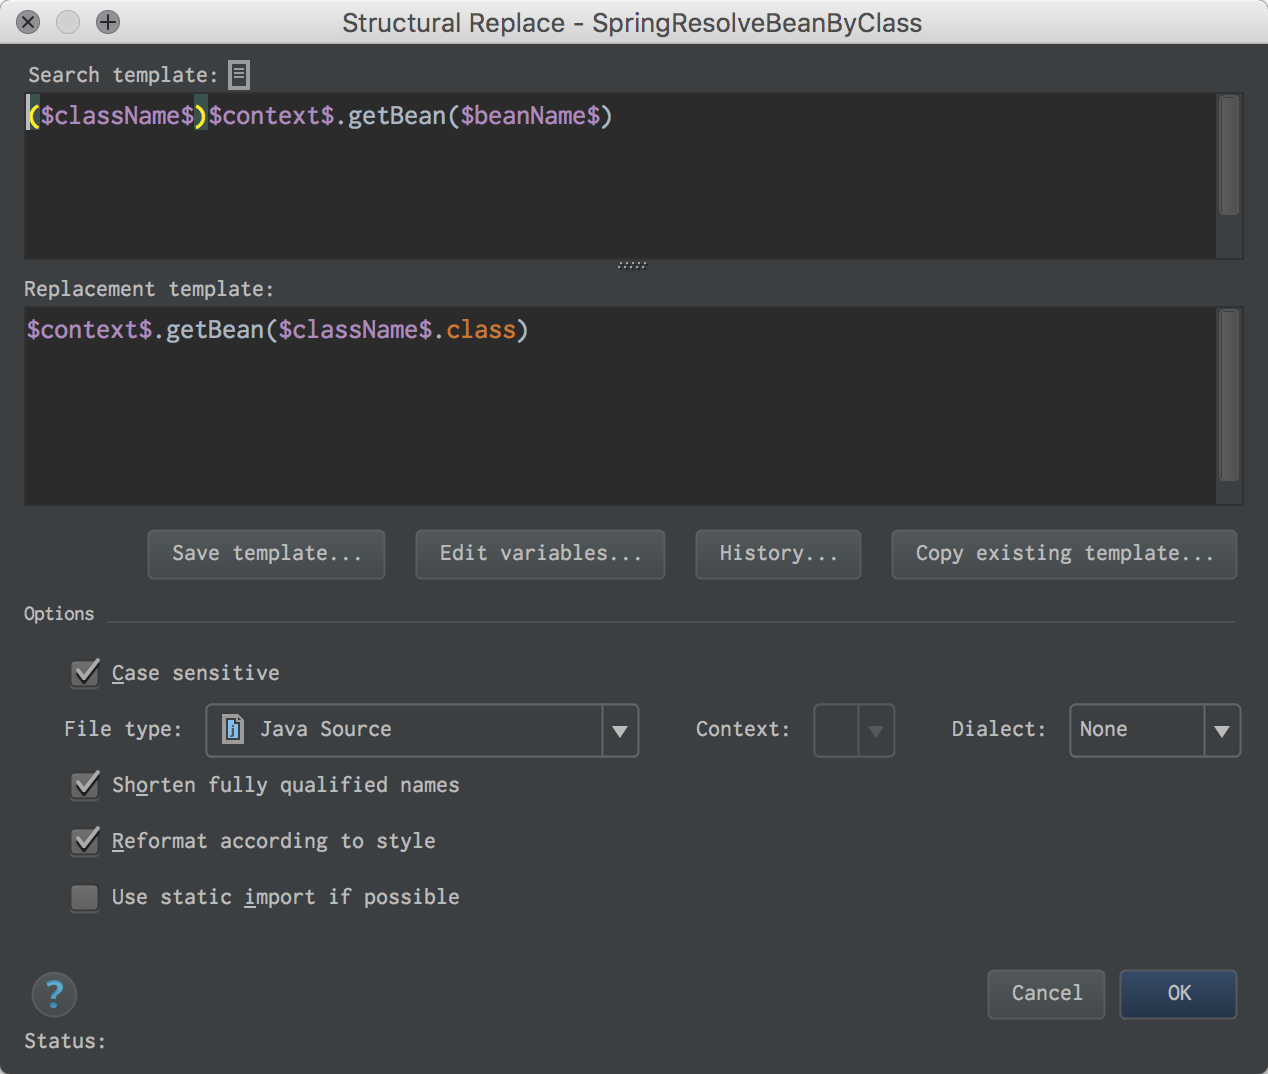Focus the Replacement template text area

[x=620, y=406]
